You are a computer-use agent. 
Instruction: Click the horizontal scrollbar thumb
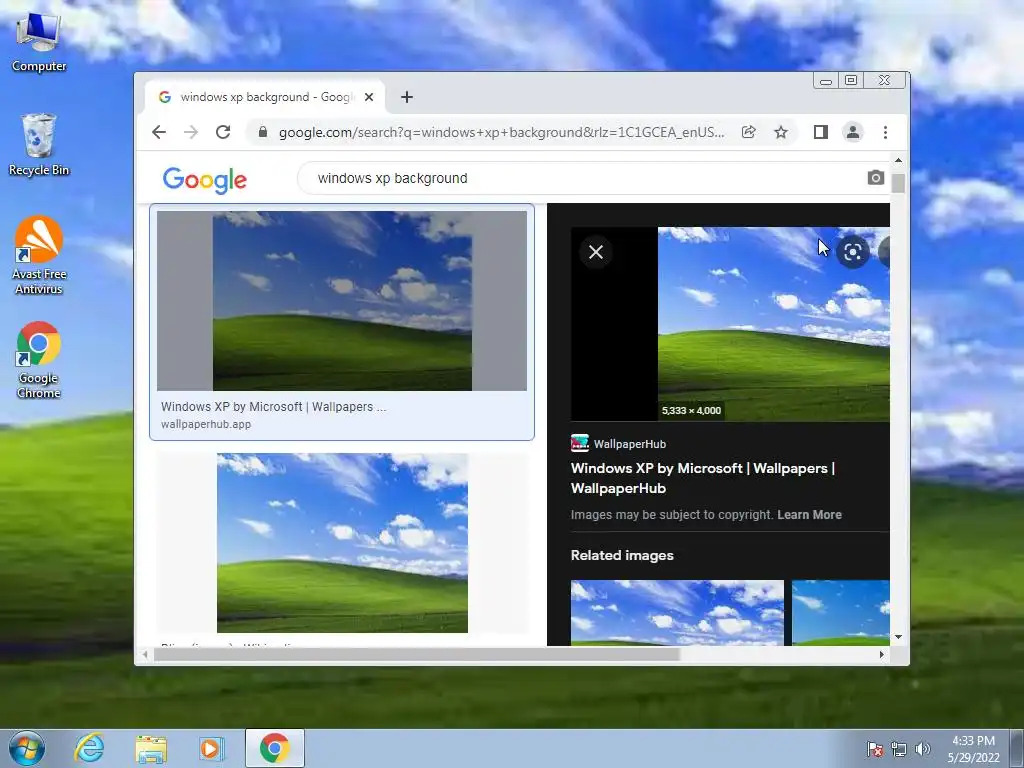point(417,654)
